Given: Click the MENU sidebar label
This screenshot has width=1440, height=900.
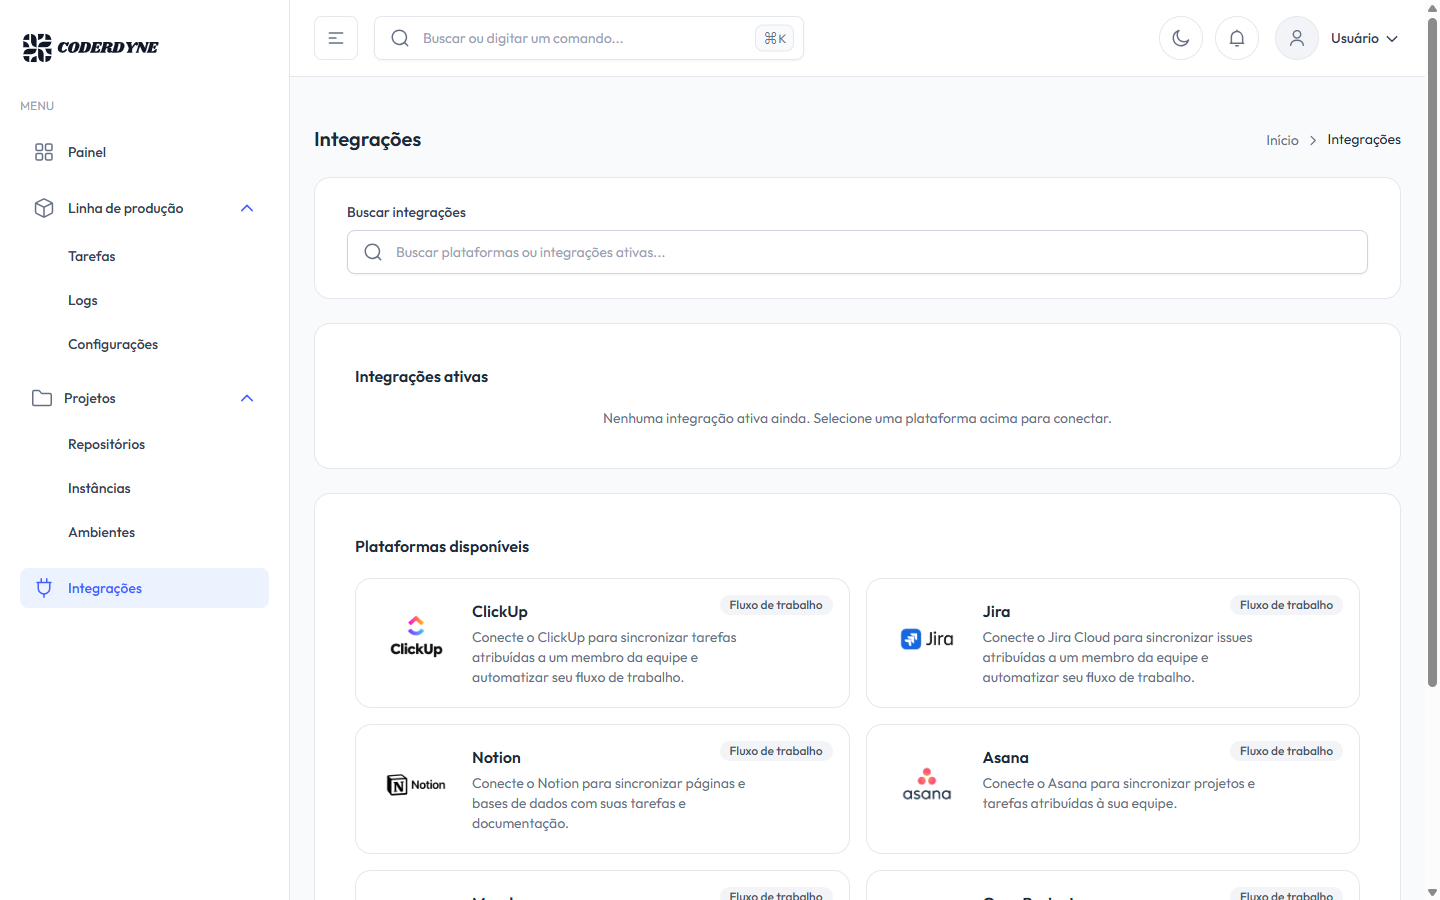Looking at the screenshot, I should coord(37,106).
